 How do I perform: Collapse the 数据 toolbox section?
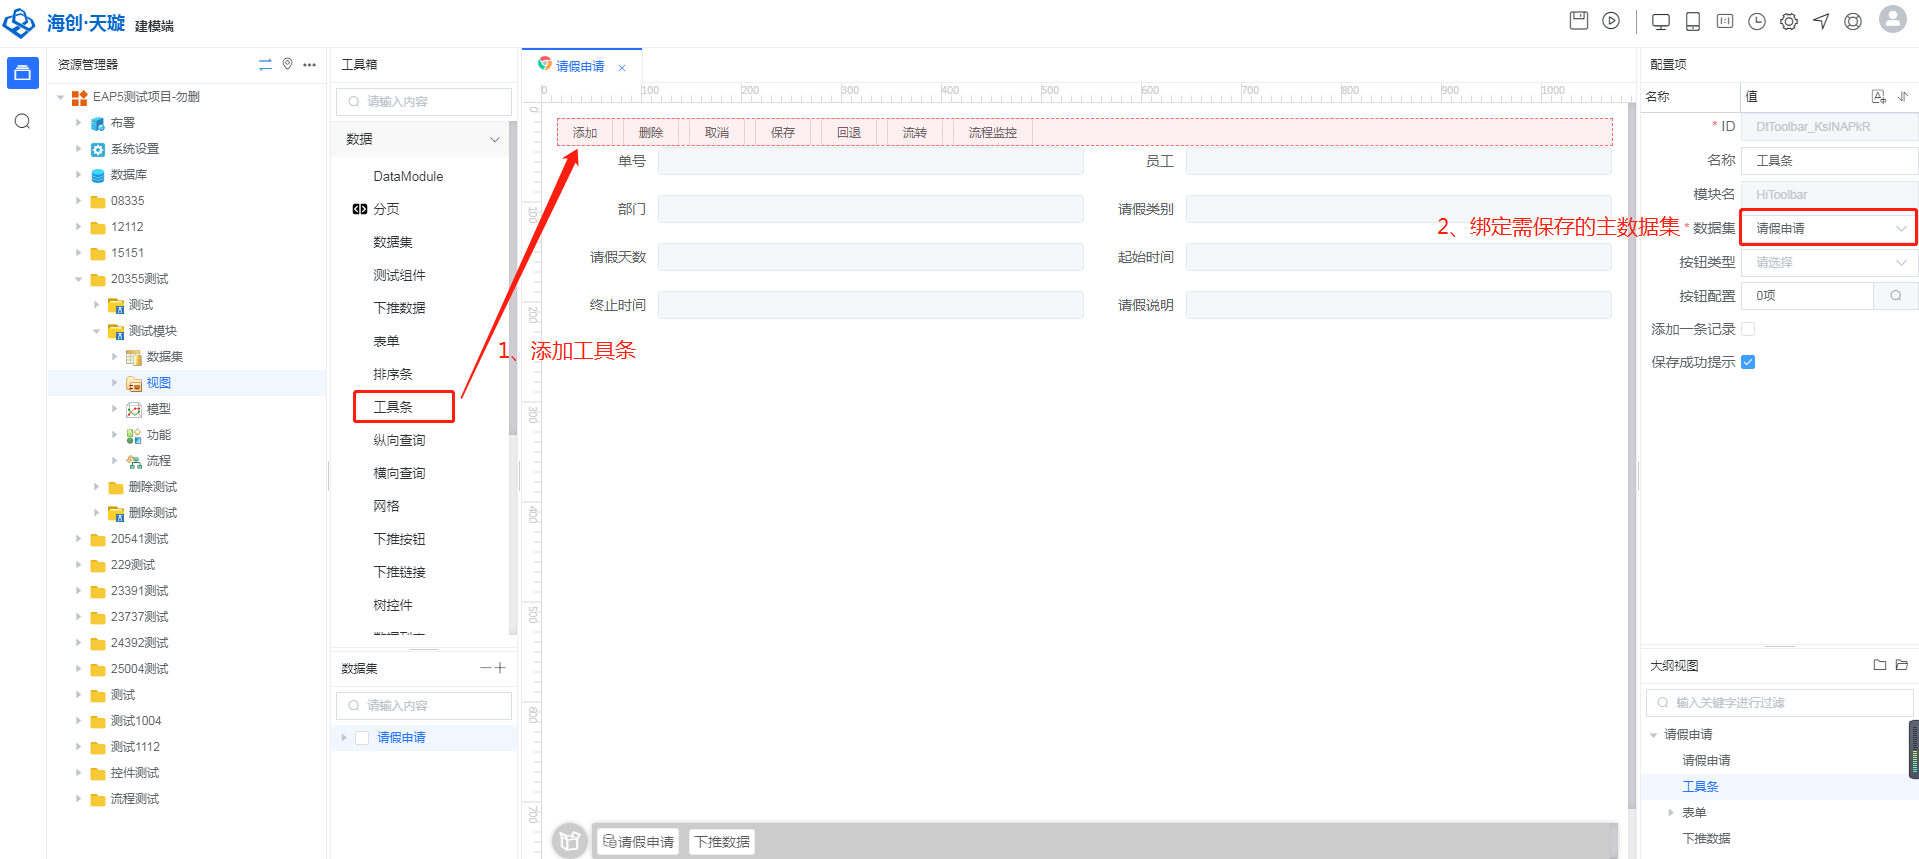click(x=494, y=139)
